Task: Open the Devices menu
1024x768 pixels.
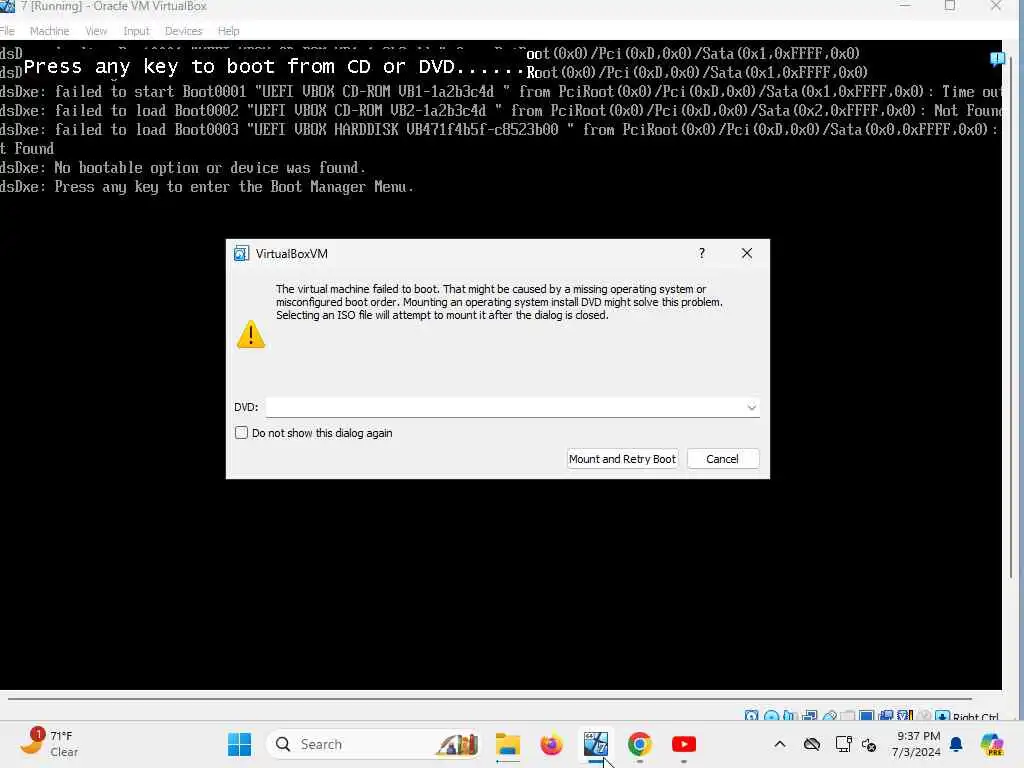Action: tap(184, 31)
